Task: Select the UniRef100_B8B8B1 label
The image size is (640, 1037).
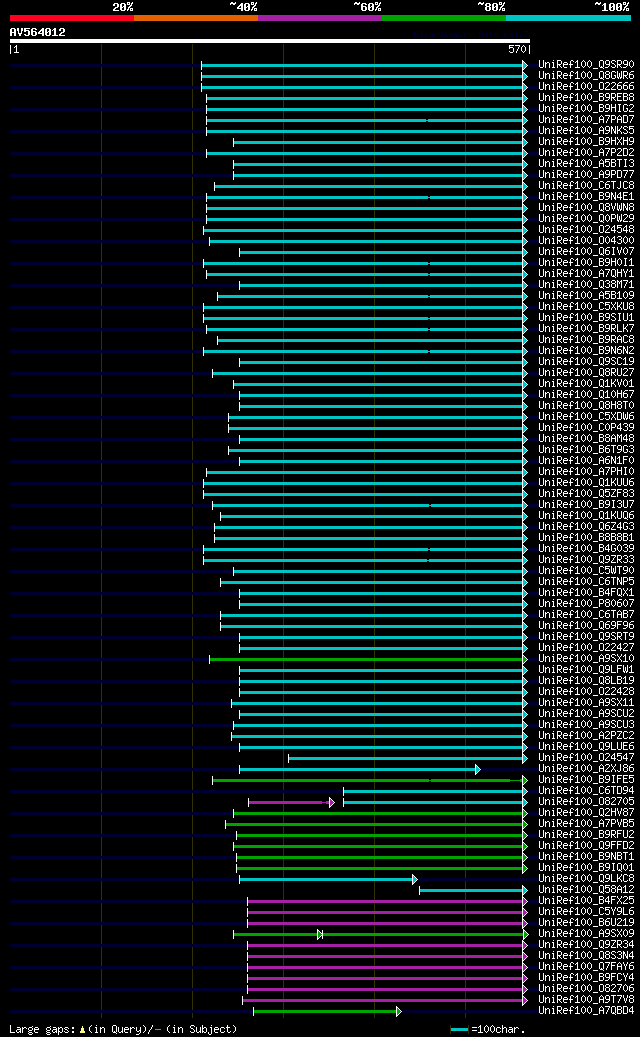Action: 586,538
